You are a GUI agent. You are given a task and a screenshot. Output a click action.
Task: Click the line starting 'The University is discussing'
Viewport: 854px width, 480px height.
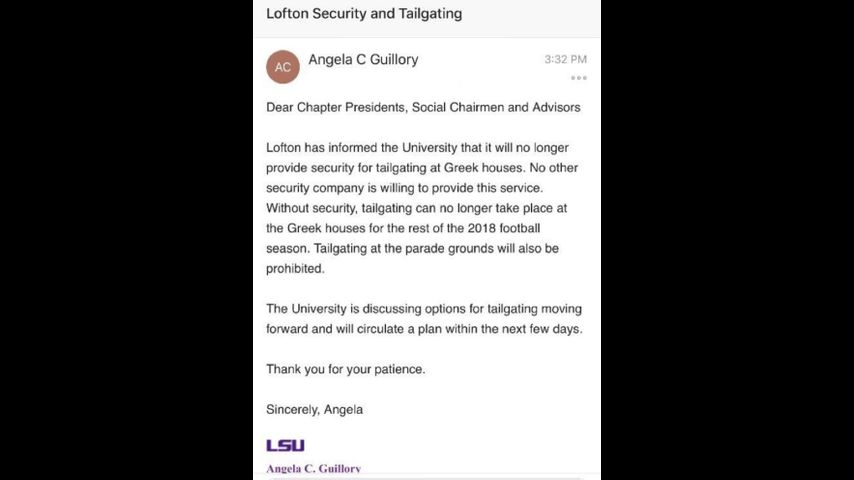tap(423, 309)
